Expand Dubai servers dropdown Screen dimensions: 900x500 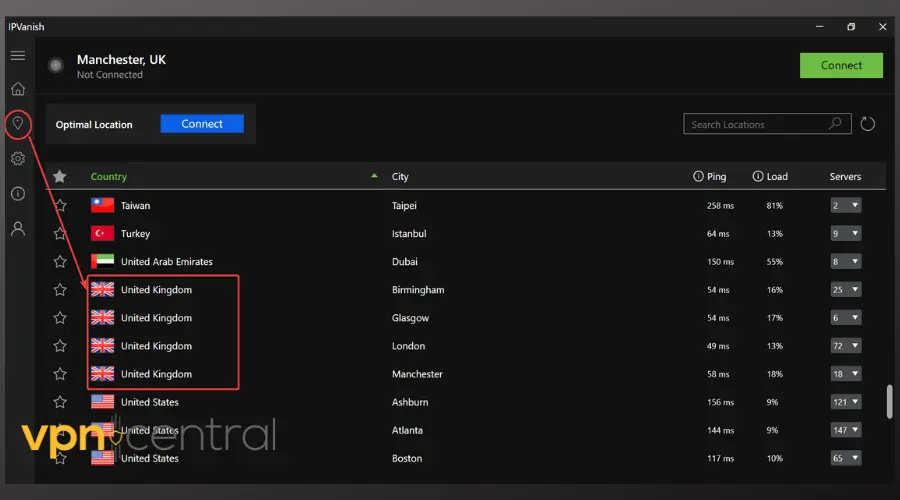(845, 261)
